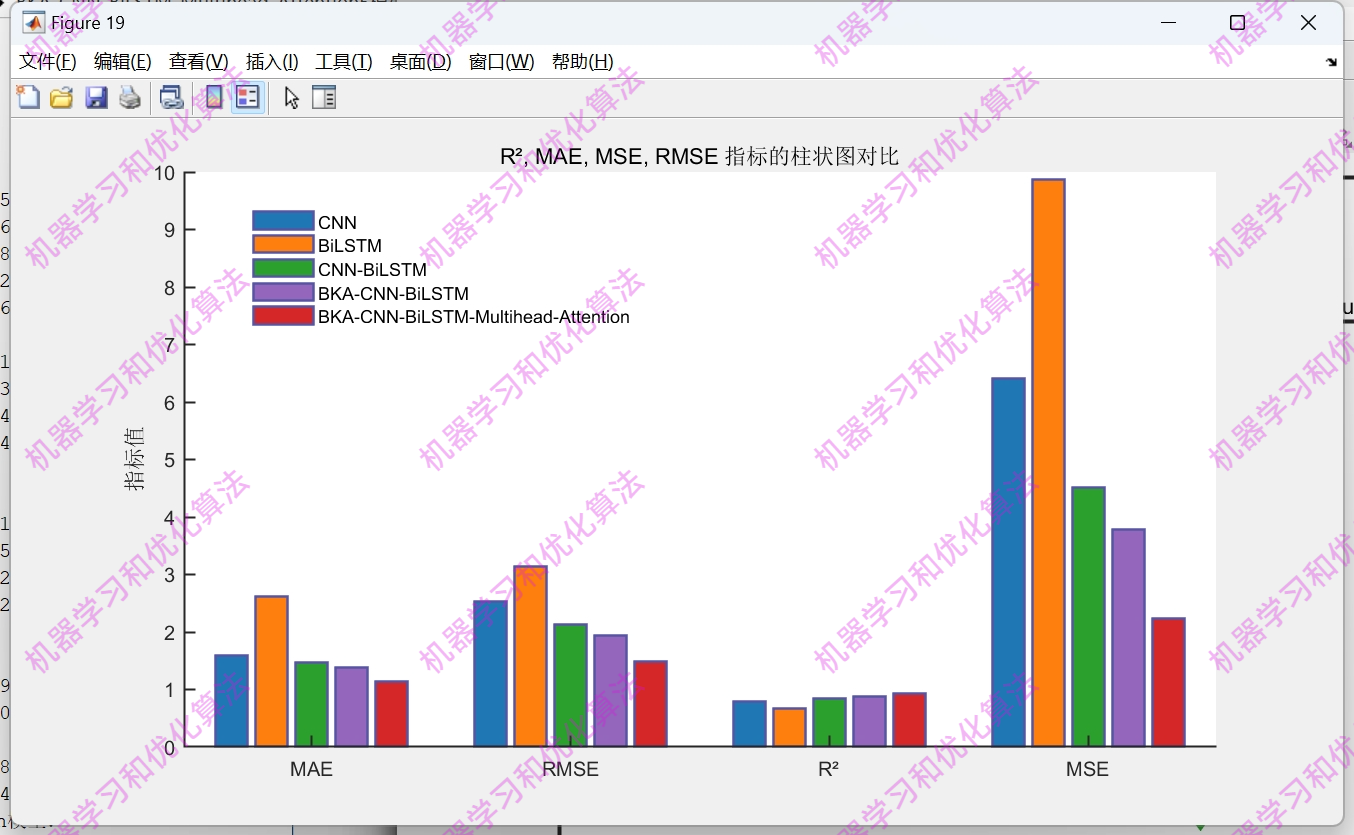This screenshot has width=1354, height=835.
Task: Click the y-axis tick value 5
Action: (x=169, y=460)
